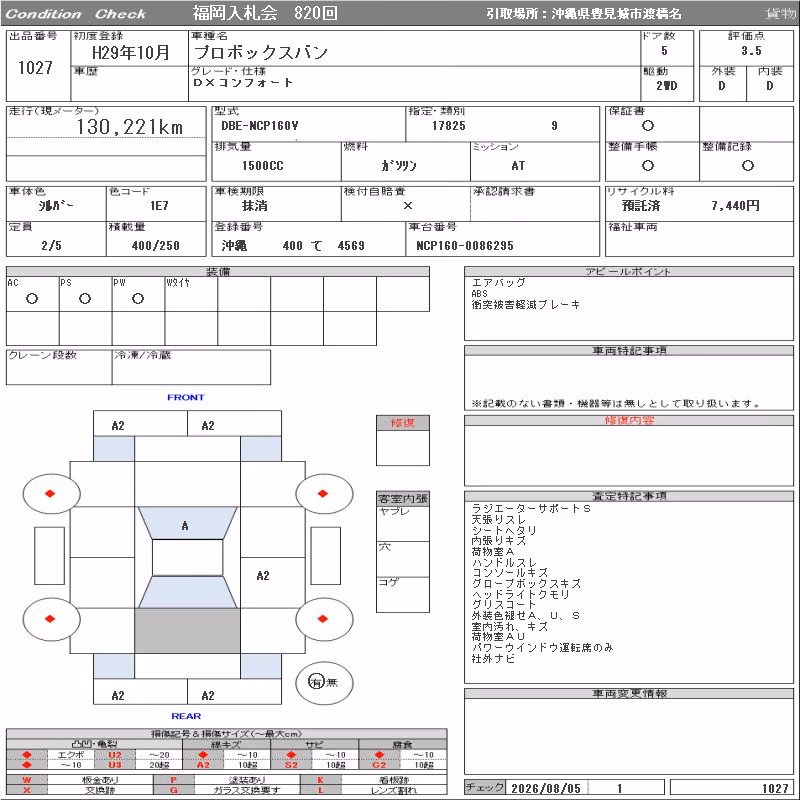Click the A2 mark on right rear door
Image resolution: width=800 pixels, height=800 pixels.
click(263, 576)
